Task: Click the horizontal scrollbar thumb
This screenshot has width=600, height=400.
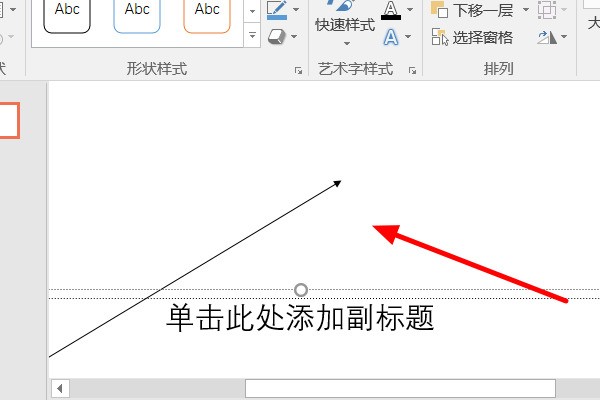Action: [x=400, y=389]
